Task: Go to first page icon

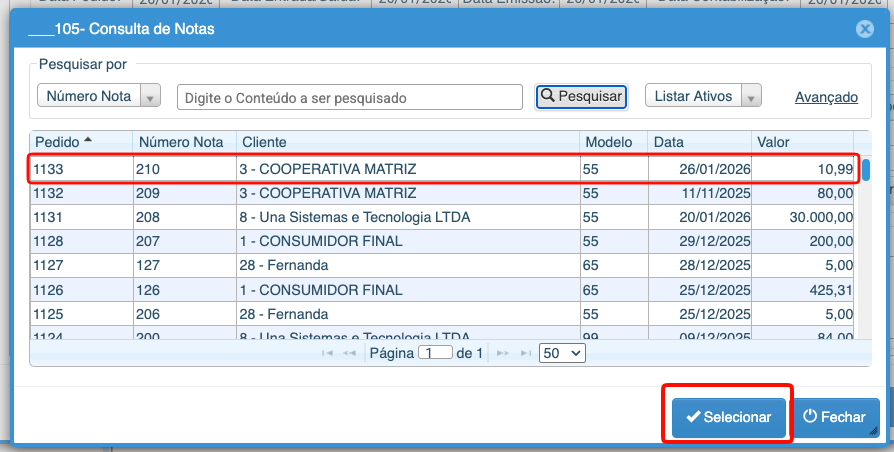Action: (x=326, y=354)
